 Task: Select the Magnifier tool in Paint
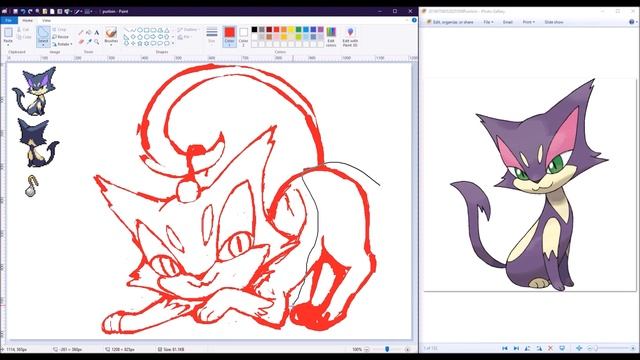click(97, 41)
